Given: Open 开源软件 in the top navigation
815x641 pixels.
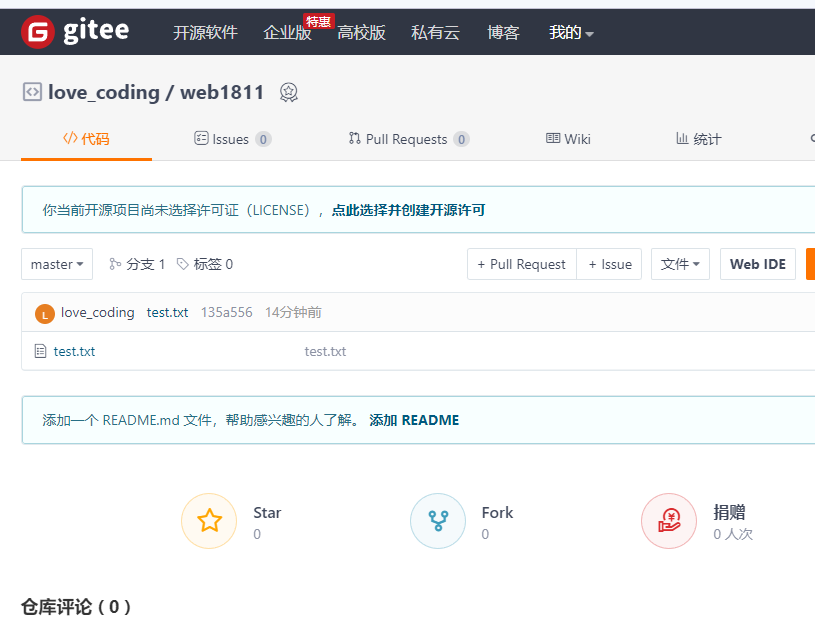Looking at the screenshot, I should point(205,33).
